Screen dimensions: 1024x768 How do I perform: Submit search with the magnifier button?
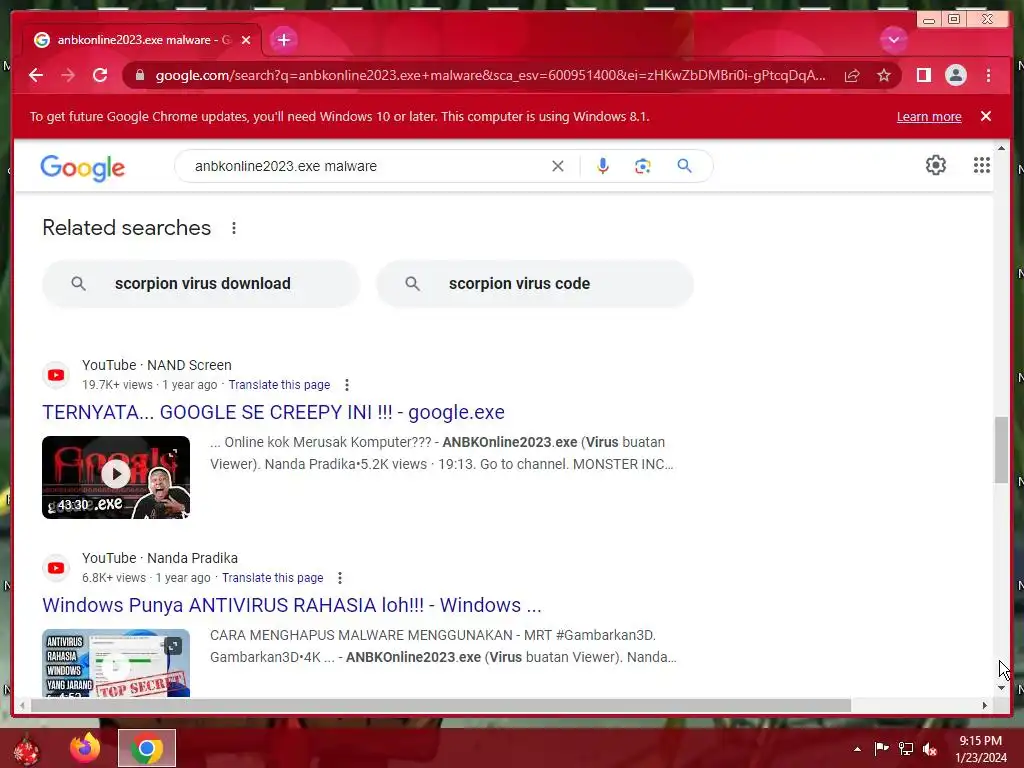pyautogui.click(x=684, y=166)
